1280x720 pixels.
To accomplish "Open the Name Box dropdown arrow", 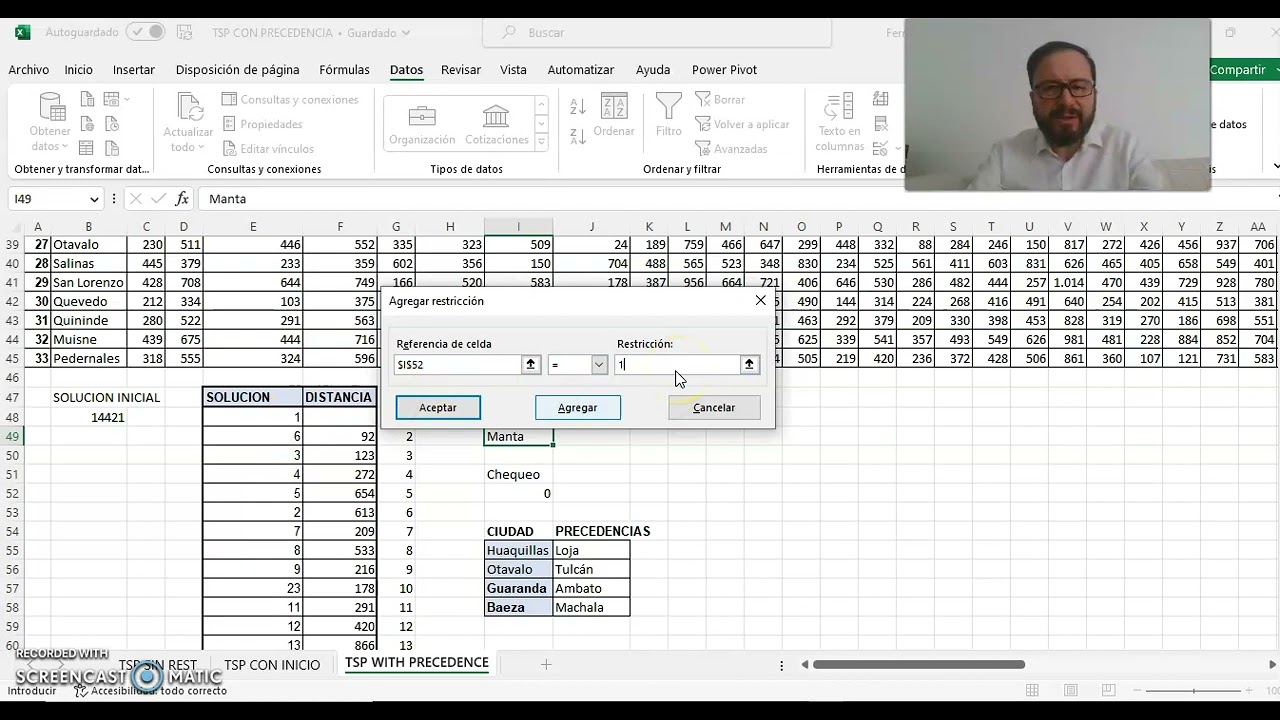I will coord(96,199).
